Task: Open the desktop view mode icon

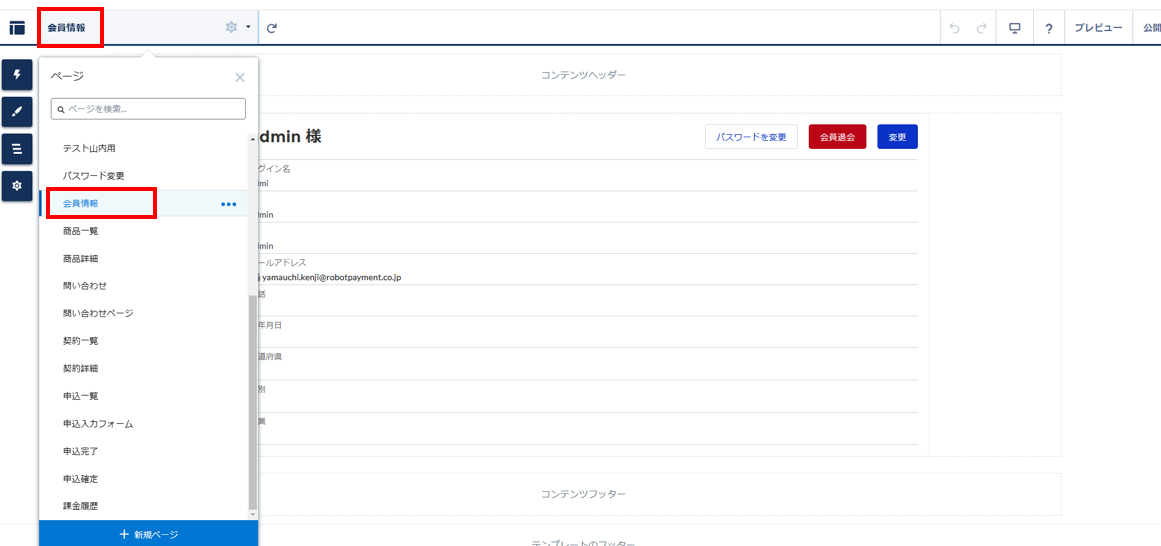Action: point(1015,28)
